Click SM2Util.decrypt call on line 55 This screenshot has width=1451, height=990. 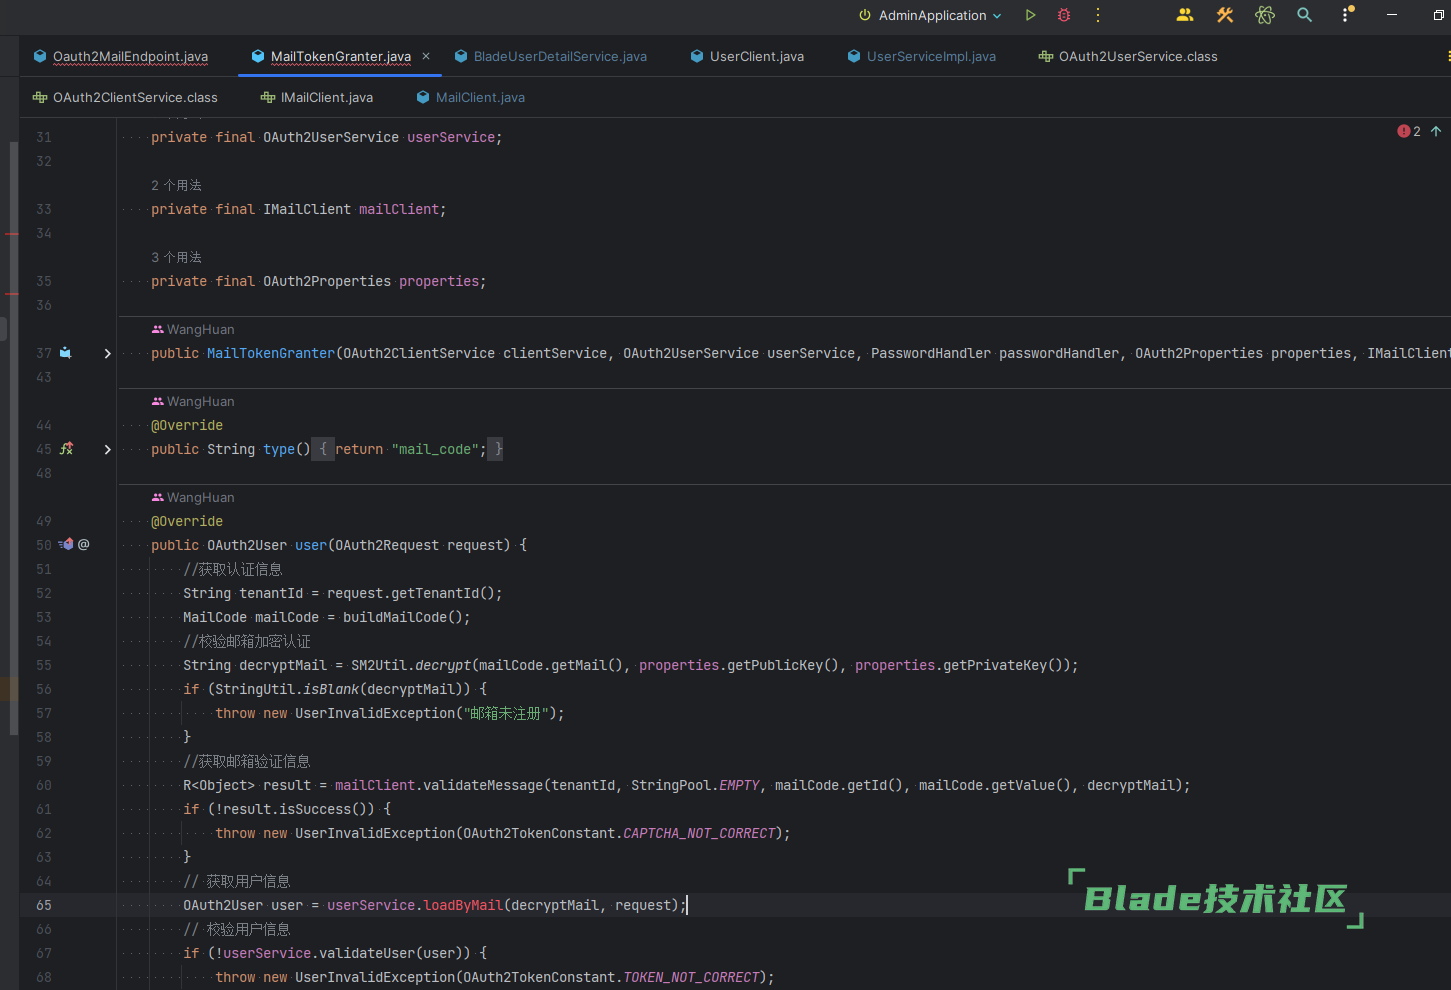[x=411, y=665]
